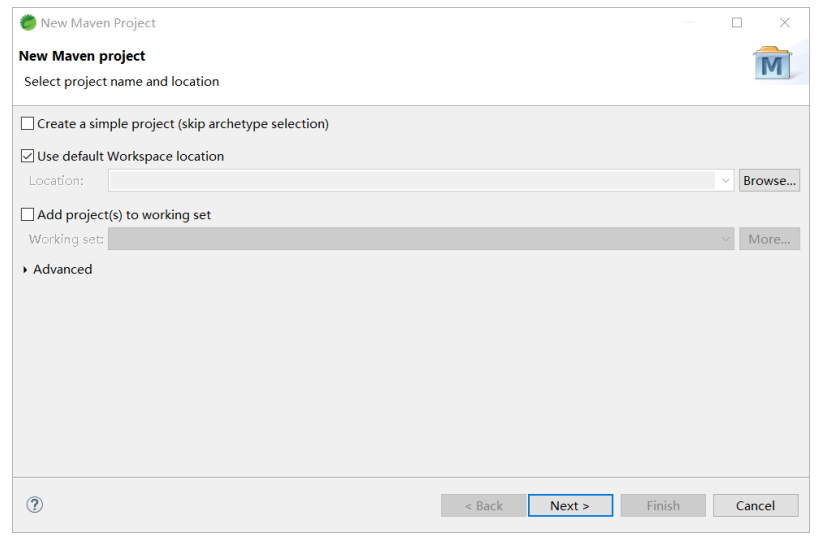The image size is (829, 544).
Task: Enable Add project(s) to working set
Action: click(27, 214)
